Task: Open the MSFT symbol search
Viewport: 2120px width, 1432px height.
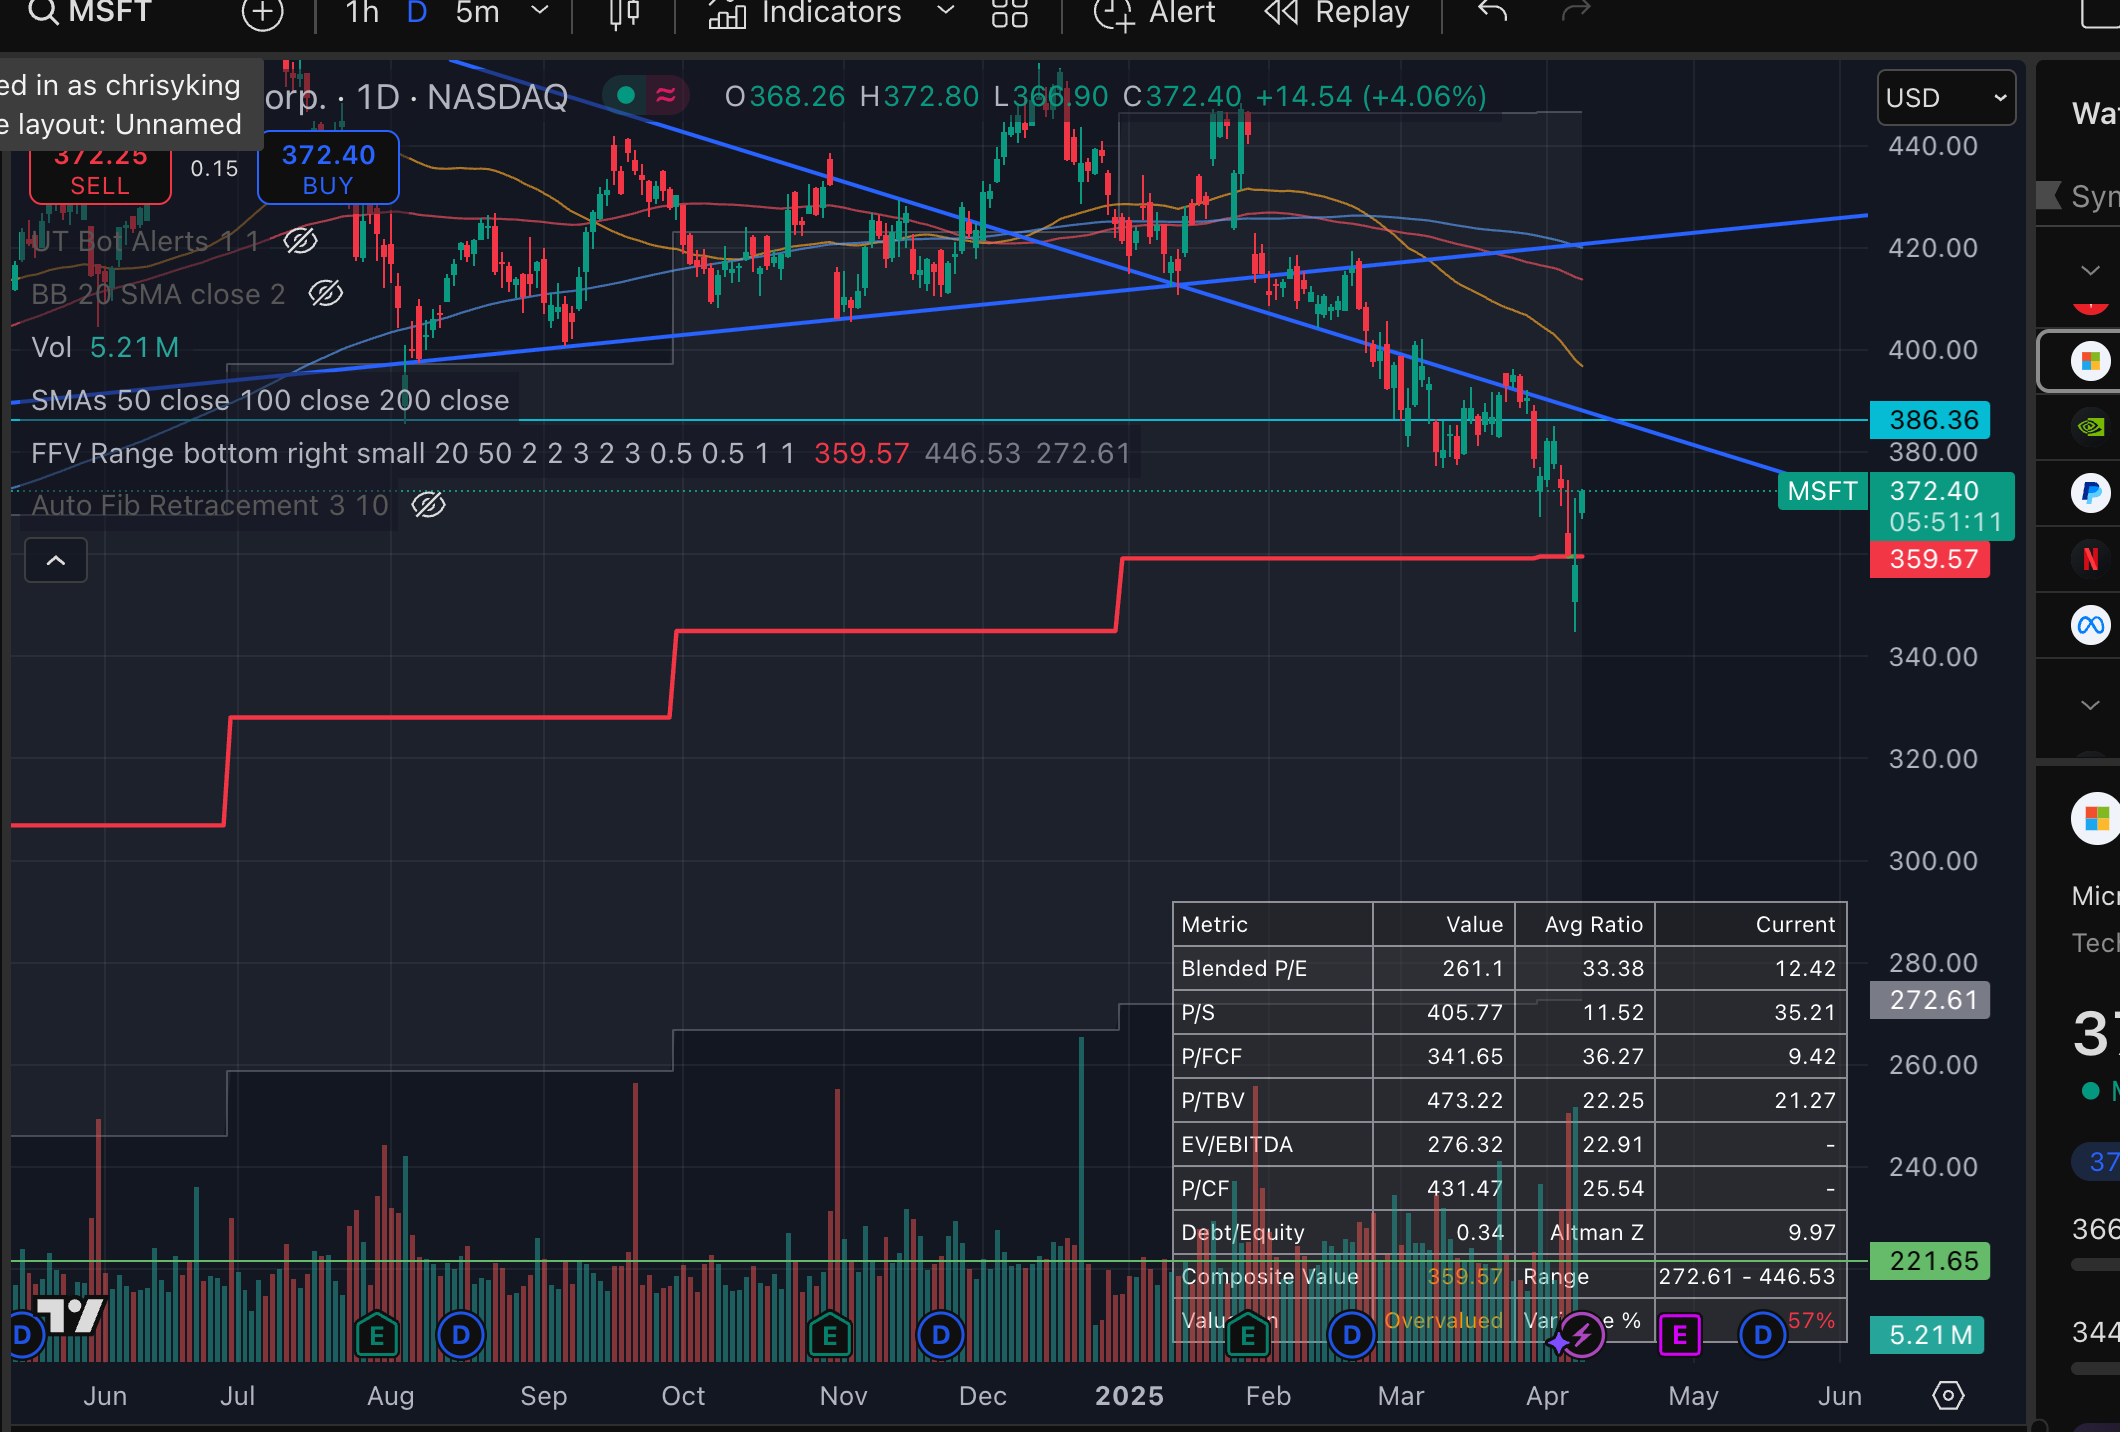Action: [90, 12]
